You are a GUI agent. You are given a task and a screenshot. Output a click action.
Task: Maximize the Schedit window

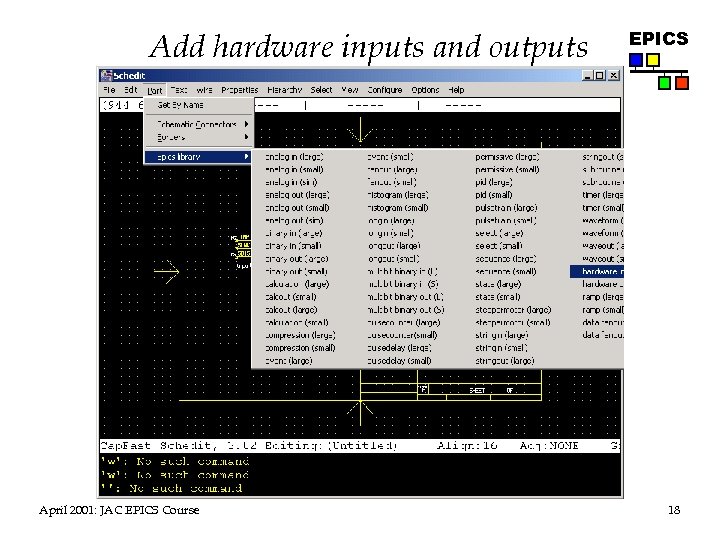[x=600, y=75]
